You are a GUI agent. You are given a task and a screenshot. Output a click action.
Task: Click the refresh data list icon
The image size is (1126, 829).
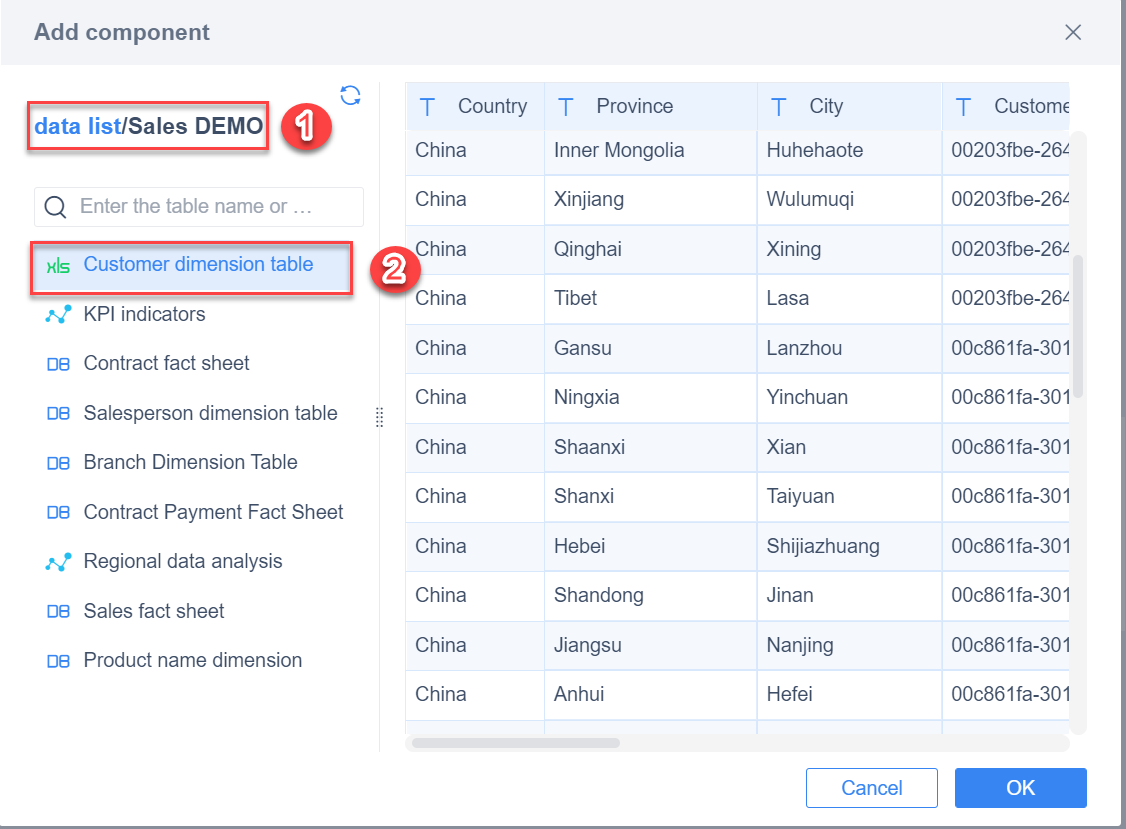[x=350, y=96]
